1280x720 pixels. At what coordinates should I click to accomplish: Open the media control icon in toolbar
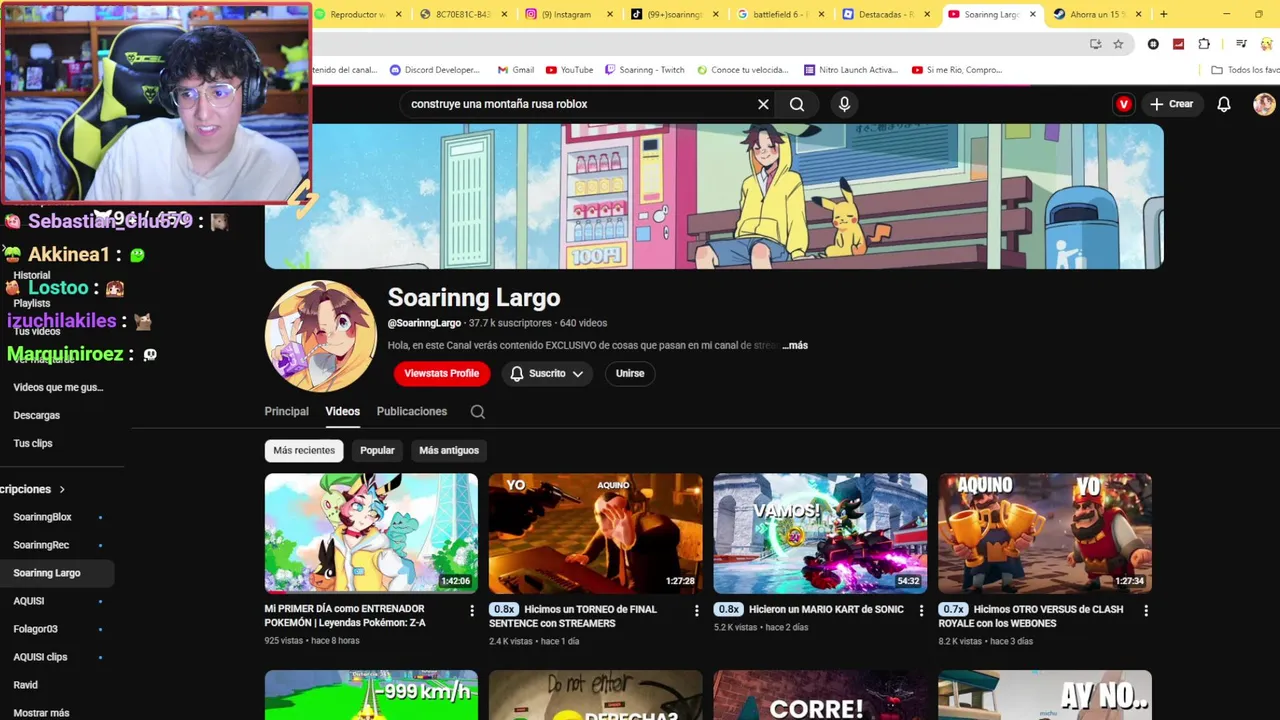coord(1241,44)
